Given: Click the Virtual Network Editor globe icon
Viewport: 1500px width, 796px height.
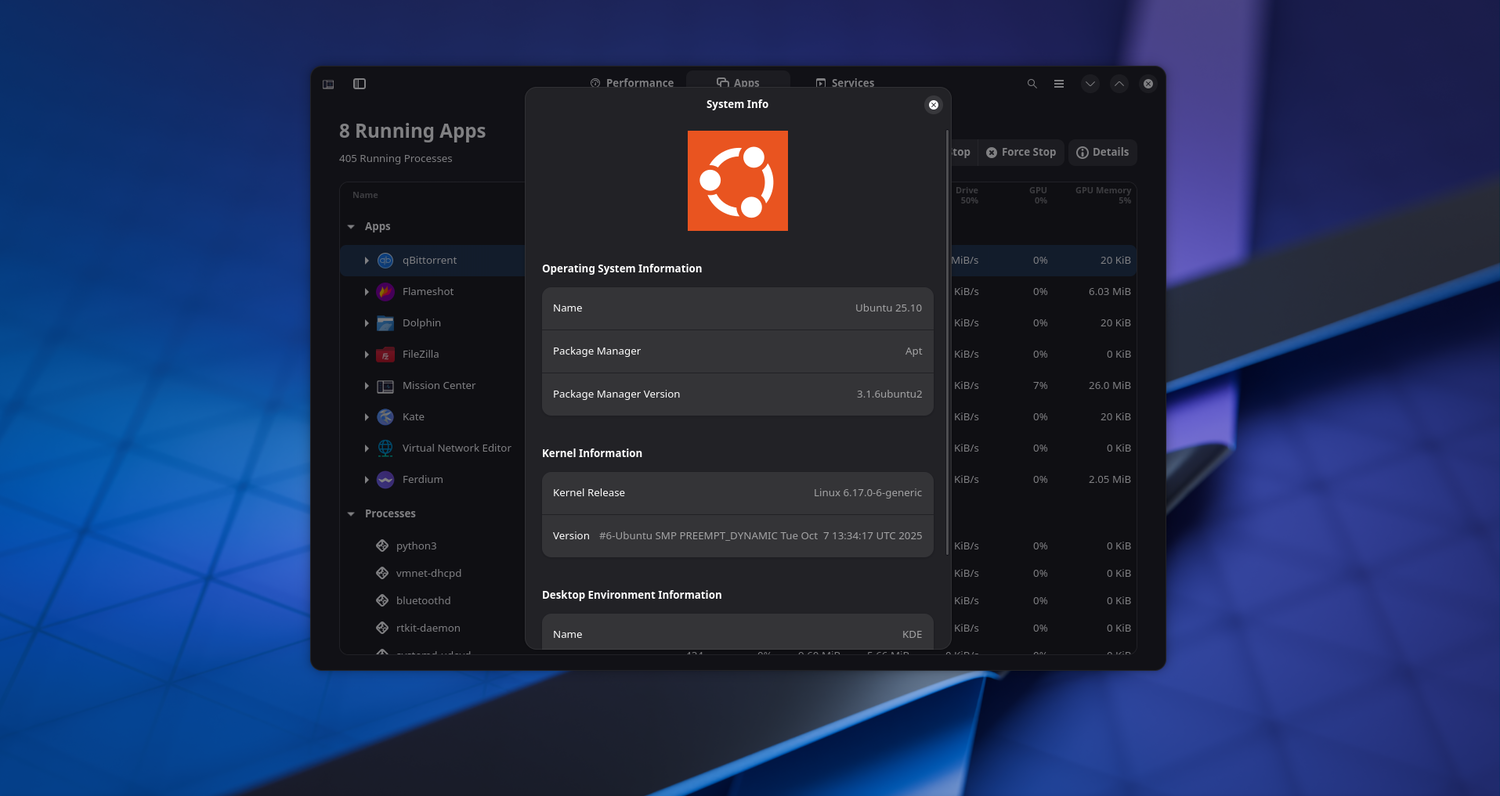Looking at the screenshot, I should (x=385, y=448).
